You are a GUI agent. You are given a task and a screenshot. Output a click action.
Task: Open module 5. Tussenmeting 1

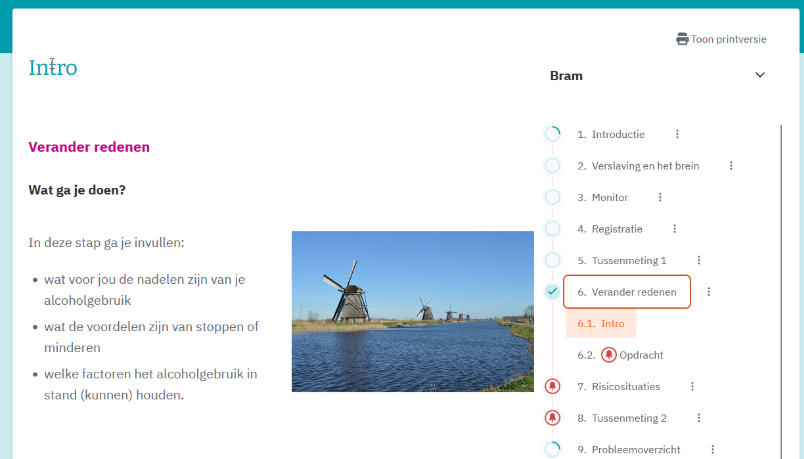pyautogui.click(x=622, y=261)
